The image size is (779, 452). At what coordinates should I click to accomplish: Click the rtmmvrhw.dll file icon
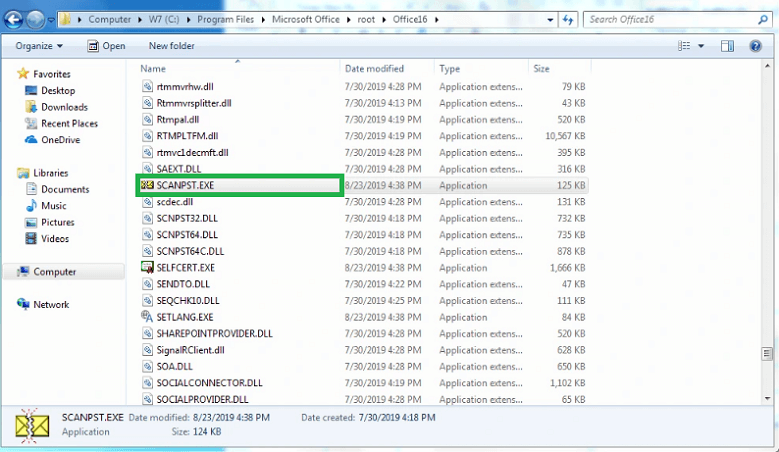[x=147, y=86]
